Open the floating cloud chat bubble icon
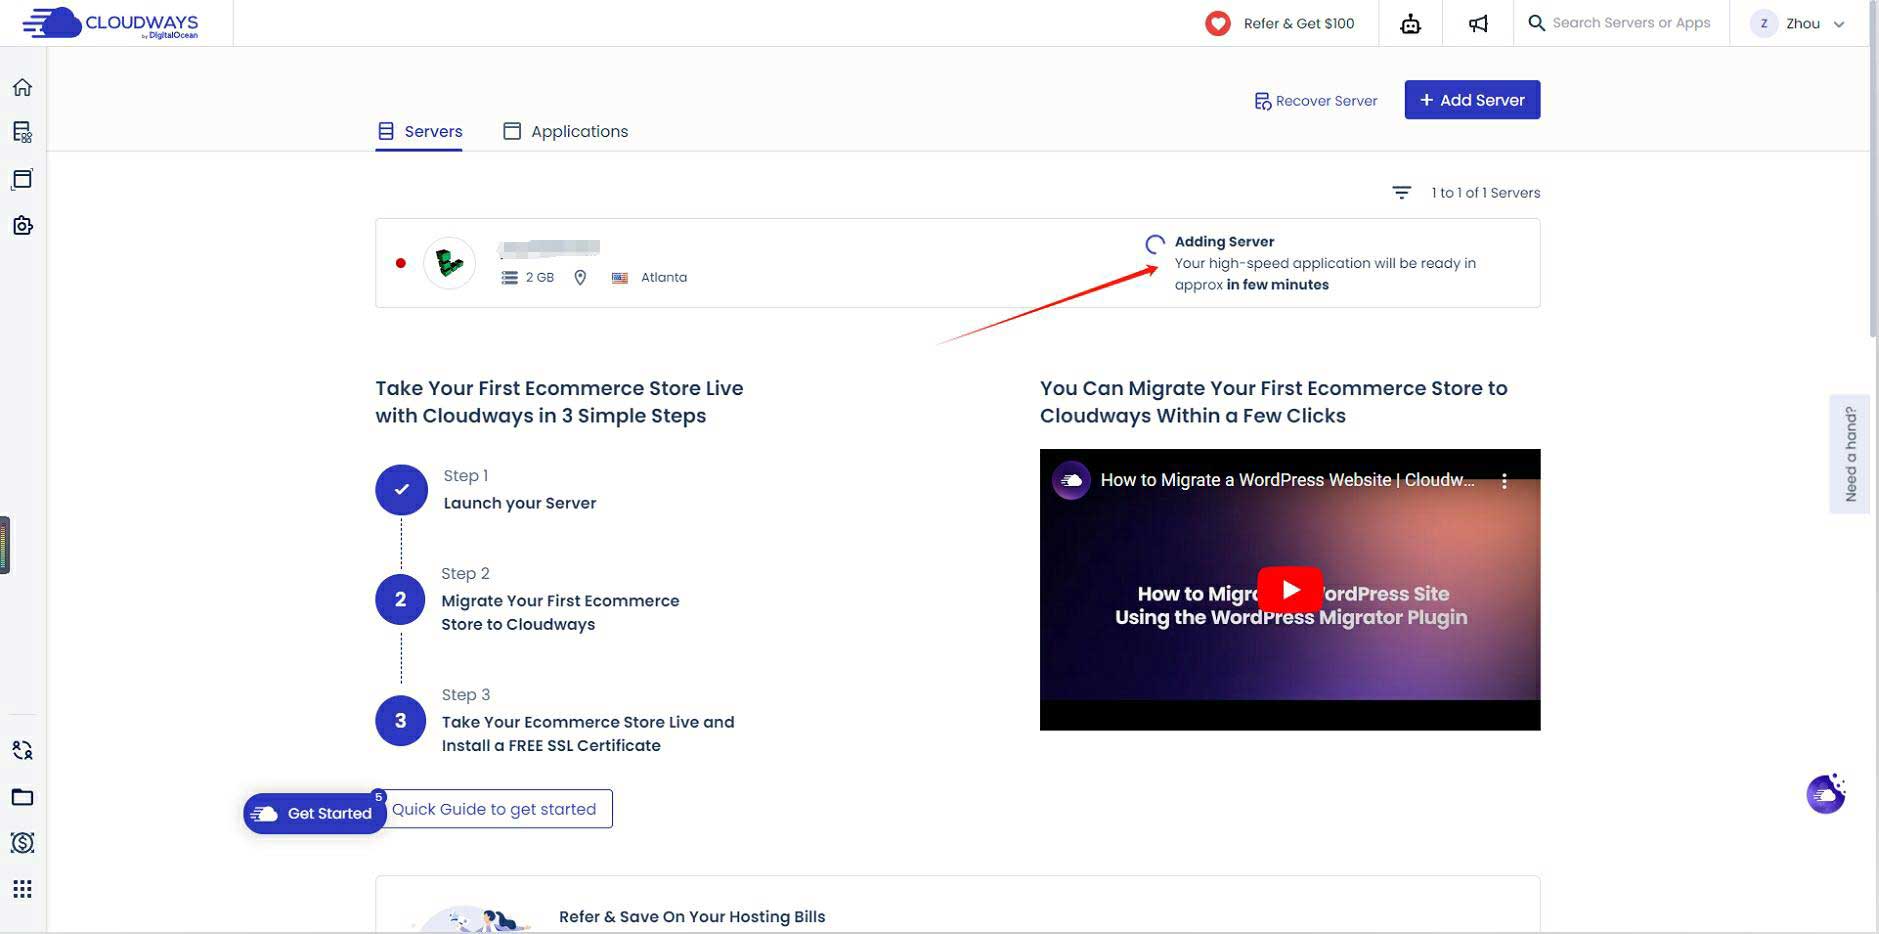This screenshot has height=934, width=1879. point(1826,794)
